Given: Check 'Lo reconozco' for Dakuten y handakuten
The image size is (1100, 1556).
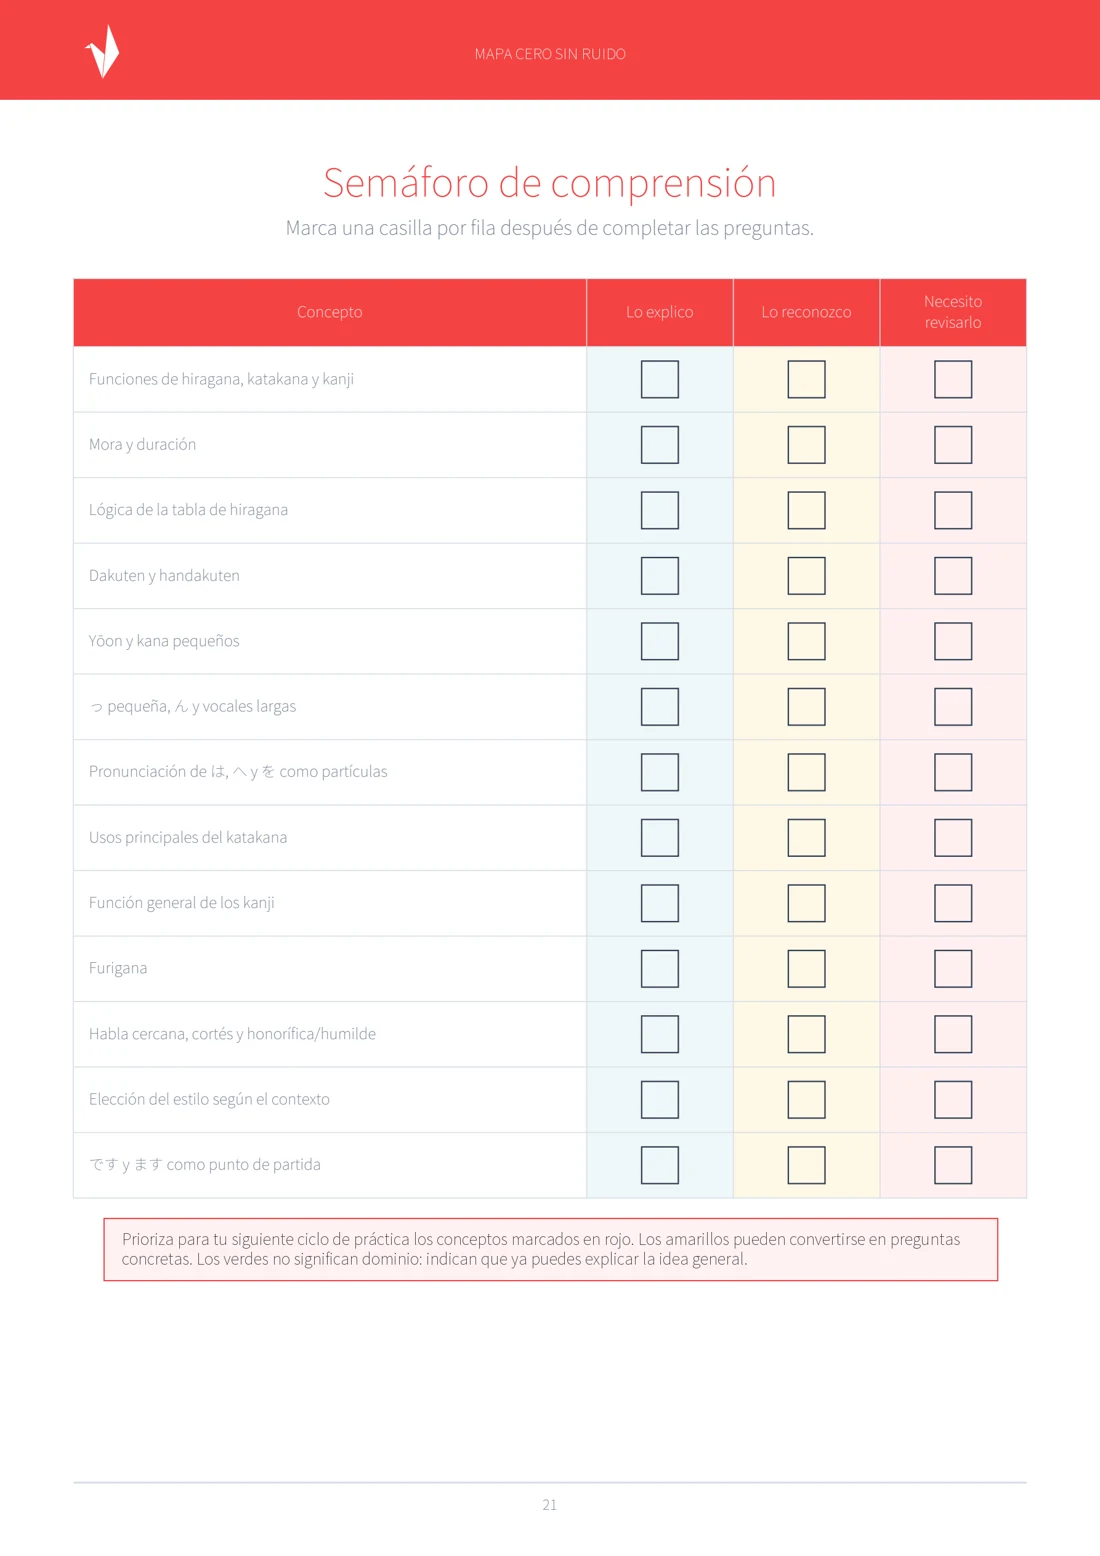Looking at the screenshot, I should 806,576.
